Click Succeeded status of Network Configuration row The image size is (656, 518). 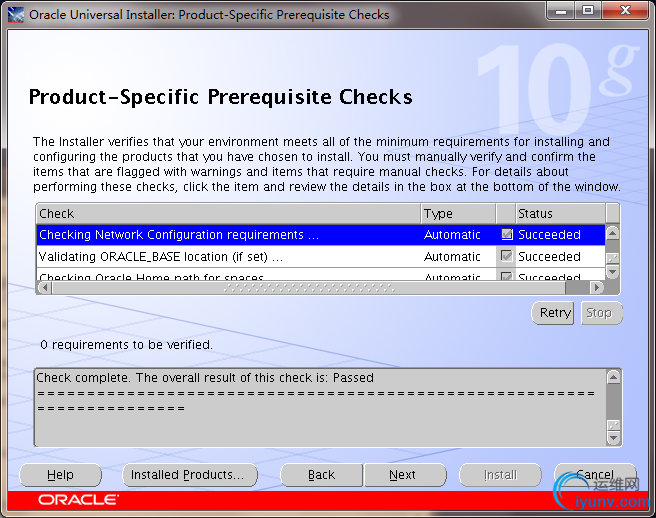(549, 235)
